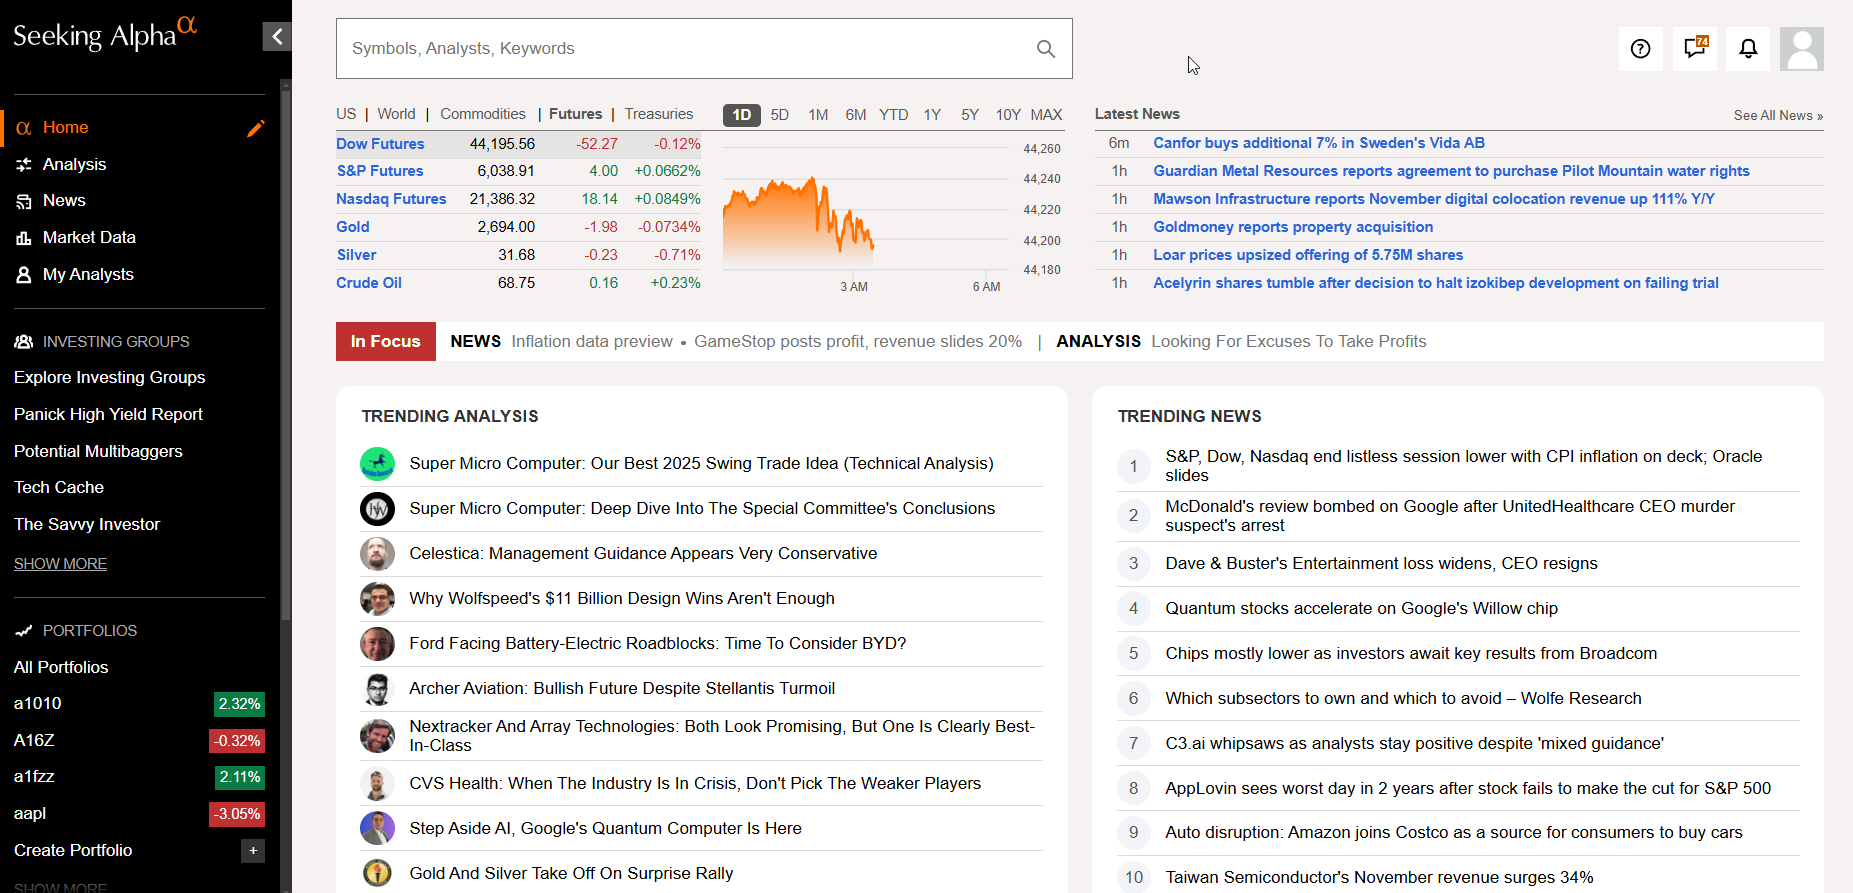Open the user profile avatar
Image resolution: width=1853 pixels, height=893 pixels.
tap(1802, 49)
